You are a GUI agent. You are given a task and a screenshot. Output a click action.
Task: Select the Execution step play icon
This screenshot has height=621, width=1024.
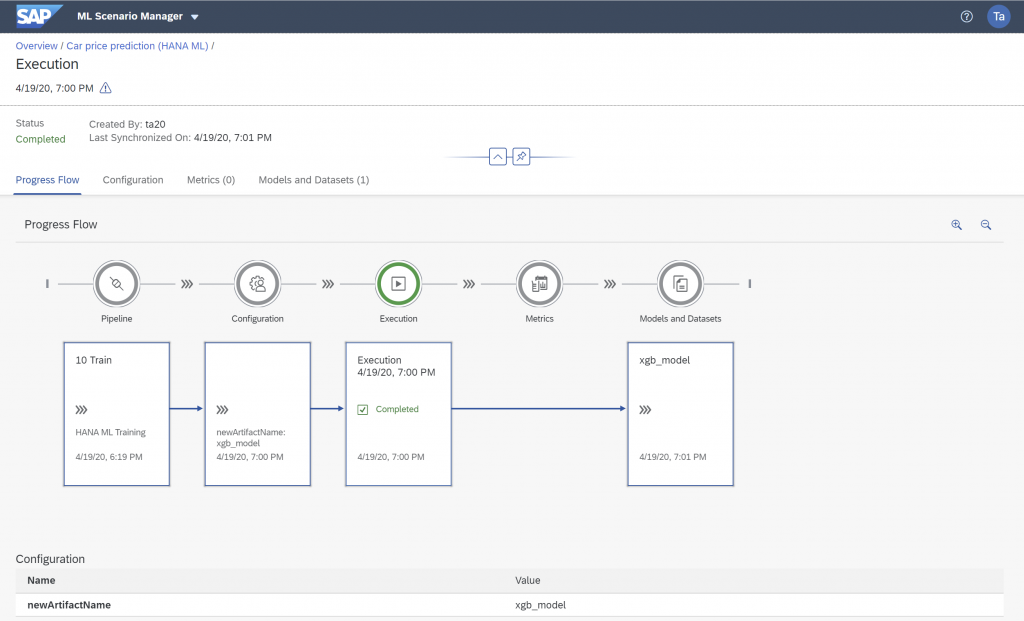click(398, 283)
